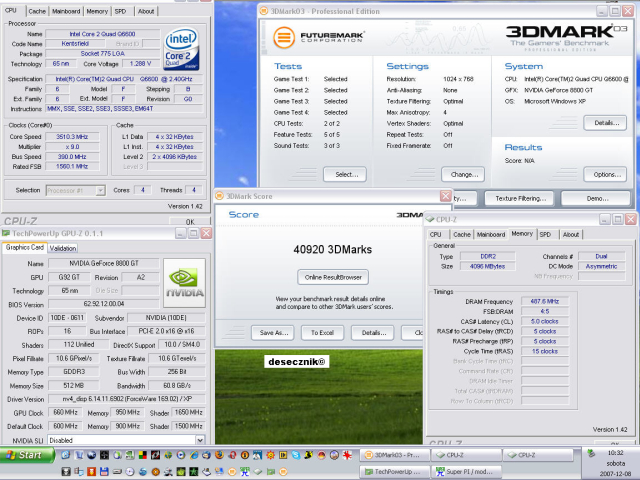
Task: Click the desecznik label on desktop
Action: (x=296, y=361)
